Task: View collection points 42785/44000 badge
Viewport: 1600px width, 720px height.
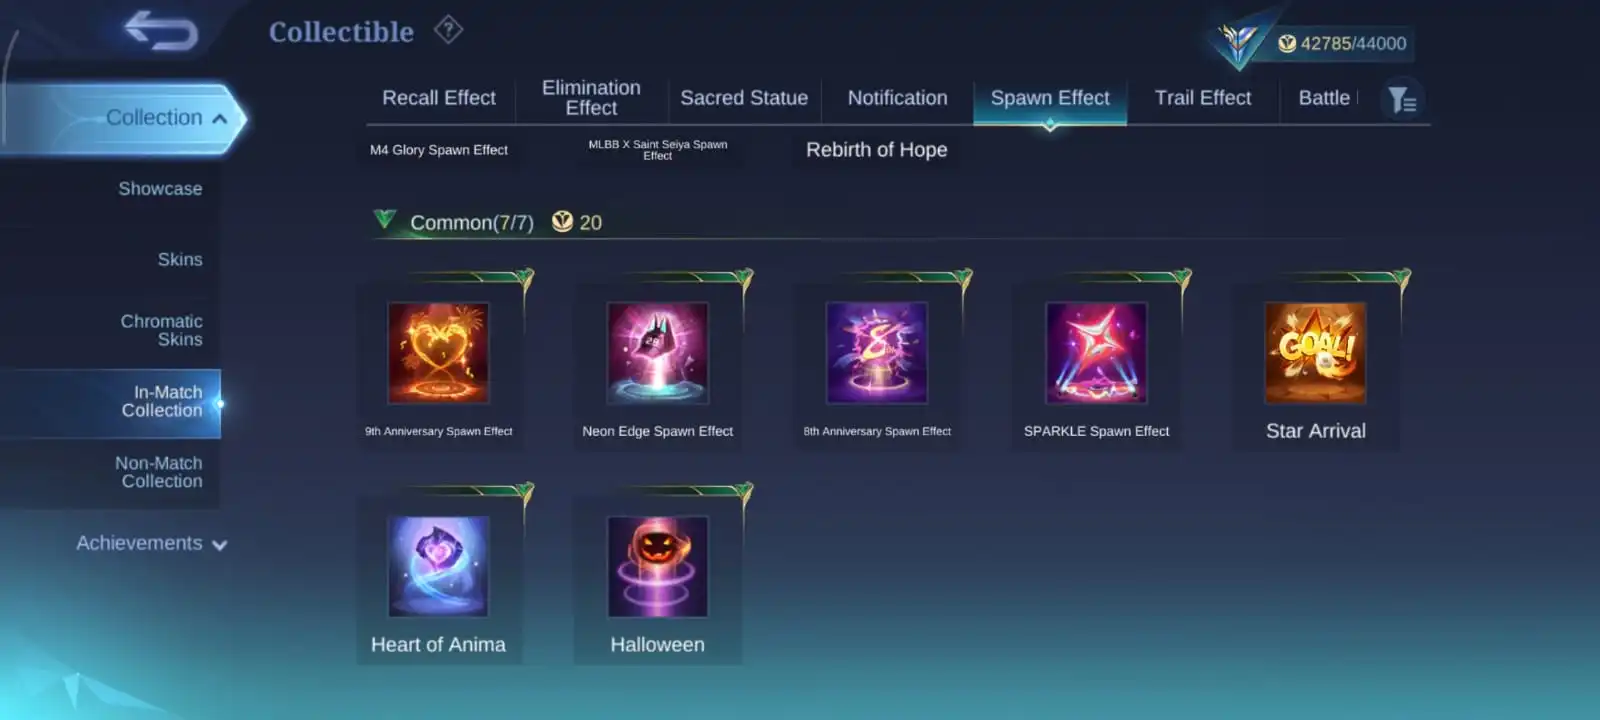Action: pyautogui.click(x=1342, y=43)
